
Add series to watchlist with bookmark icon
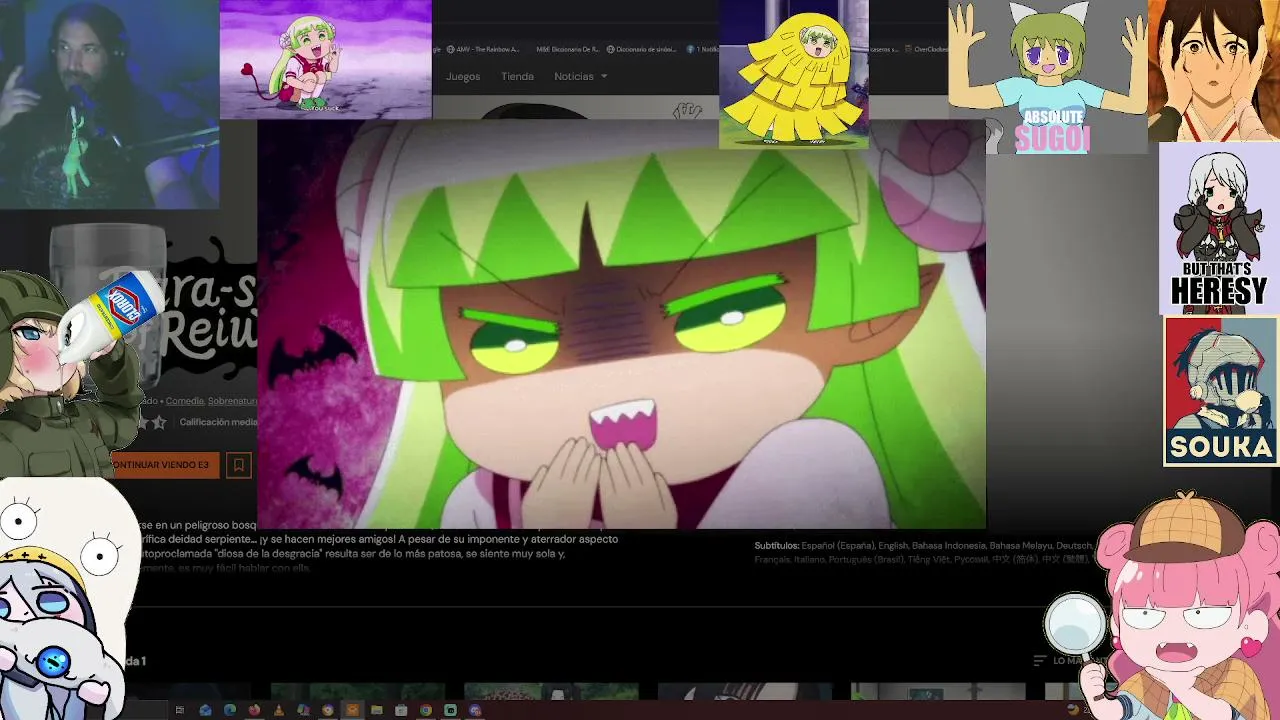tap(238, 465)
